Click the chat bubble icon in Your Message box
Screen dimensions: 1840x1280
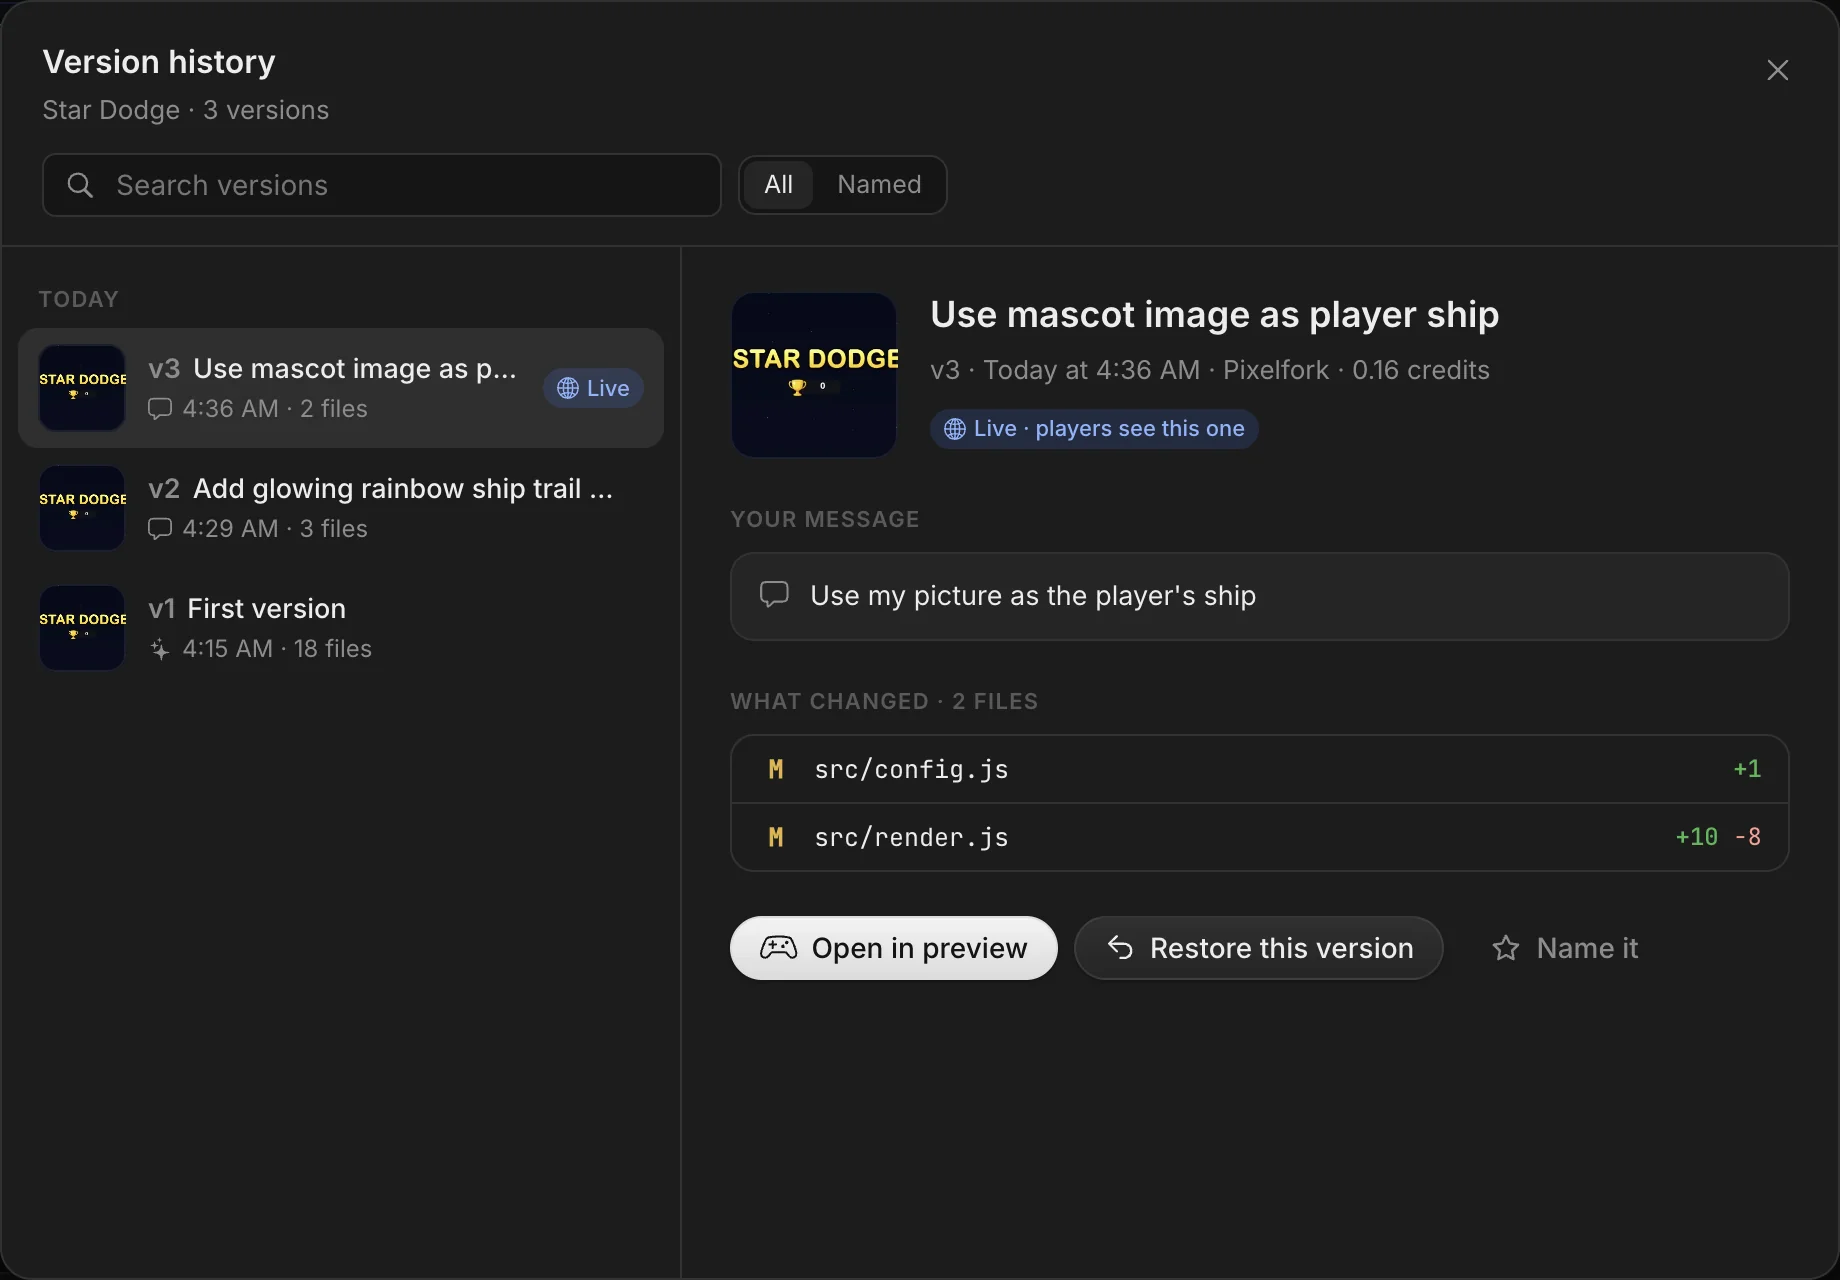[774, 595]
